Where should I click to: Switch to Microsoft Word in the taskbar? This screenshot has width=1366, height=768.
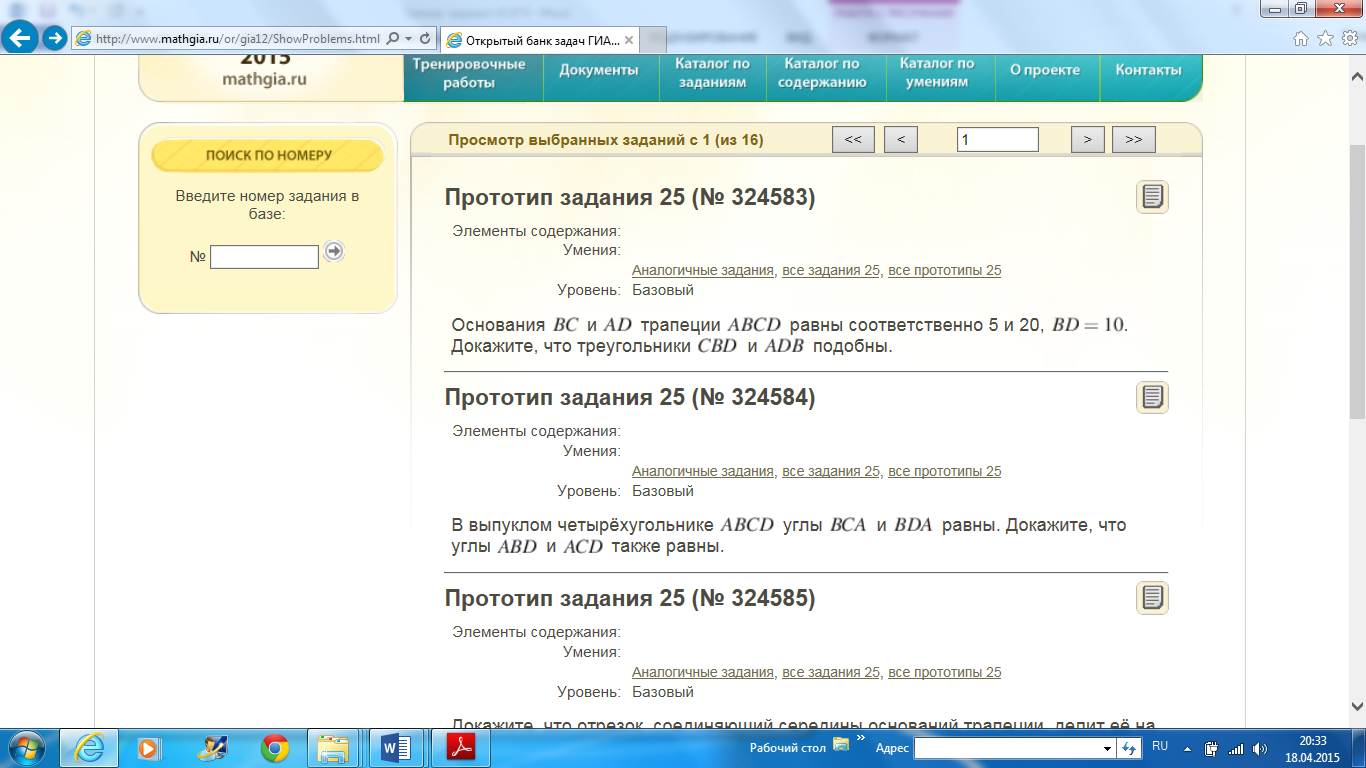click(397, 747)
